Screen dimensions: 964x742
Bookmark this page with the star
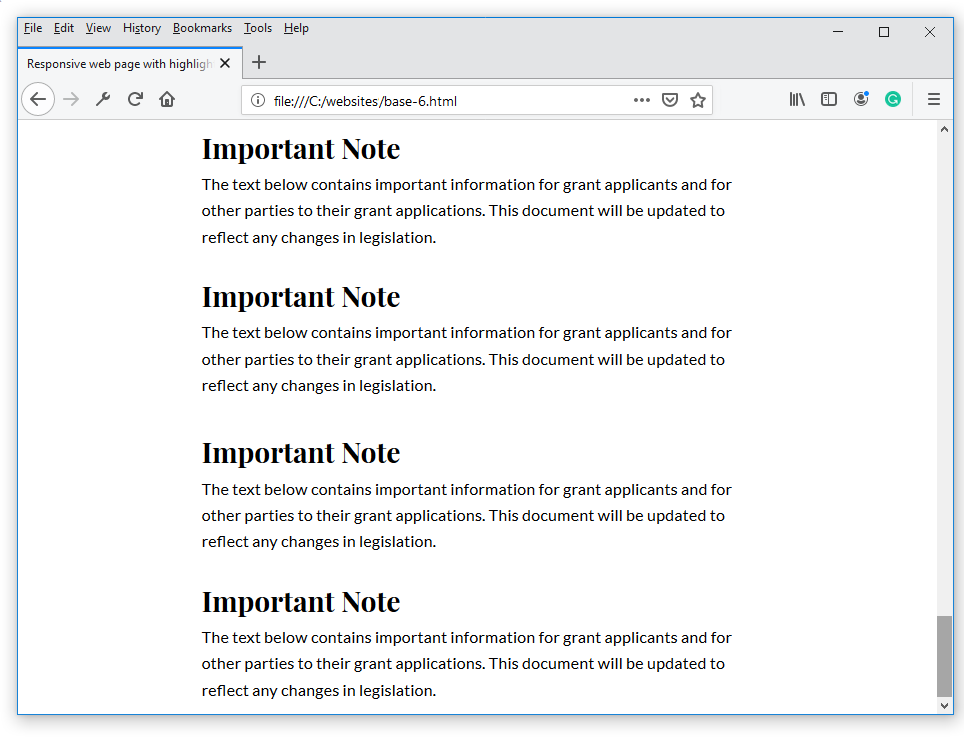pos(698,100)
